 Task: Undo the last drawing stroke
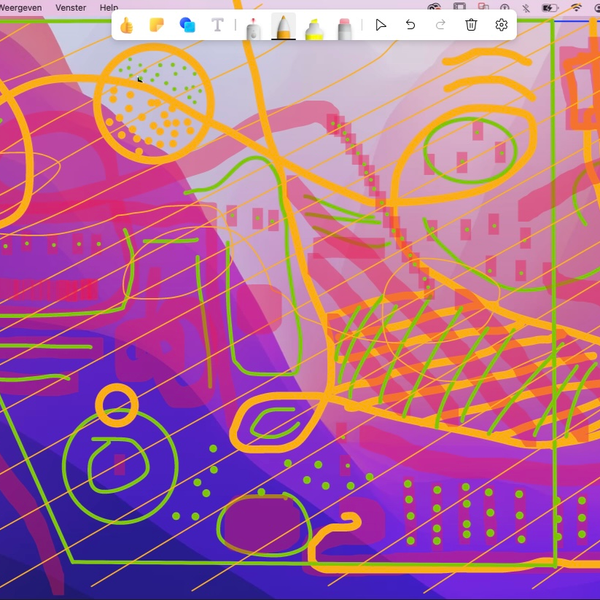(x=410, y=25)
